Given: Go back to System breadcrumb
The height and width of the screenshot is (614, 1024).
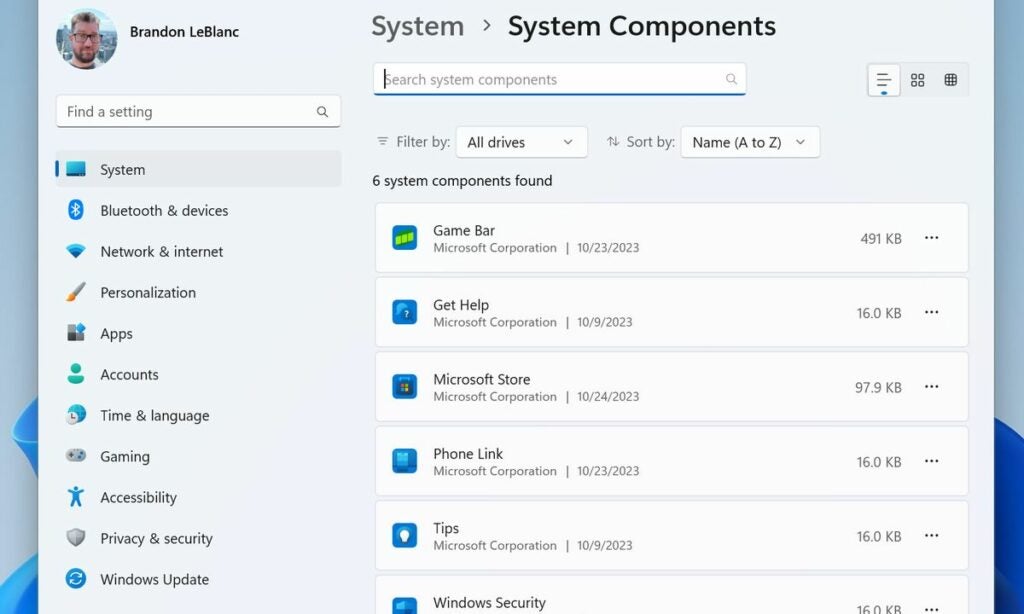Looking at the screenshot, I should 417,27.
